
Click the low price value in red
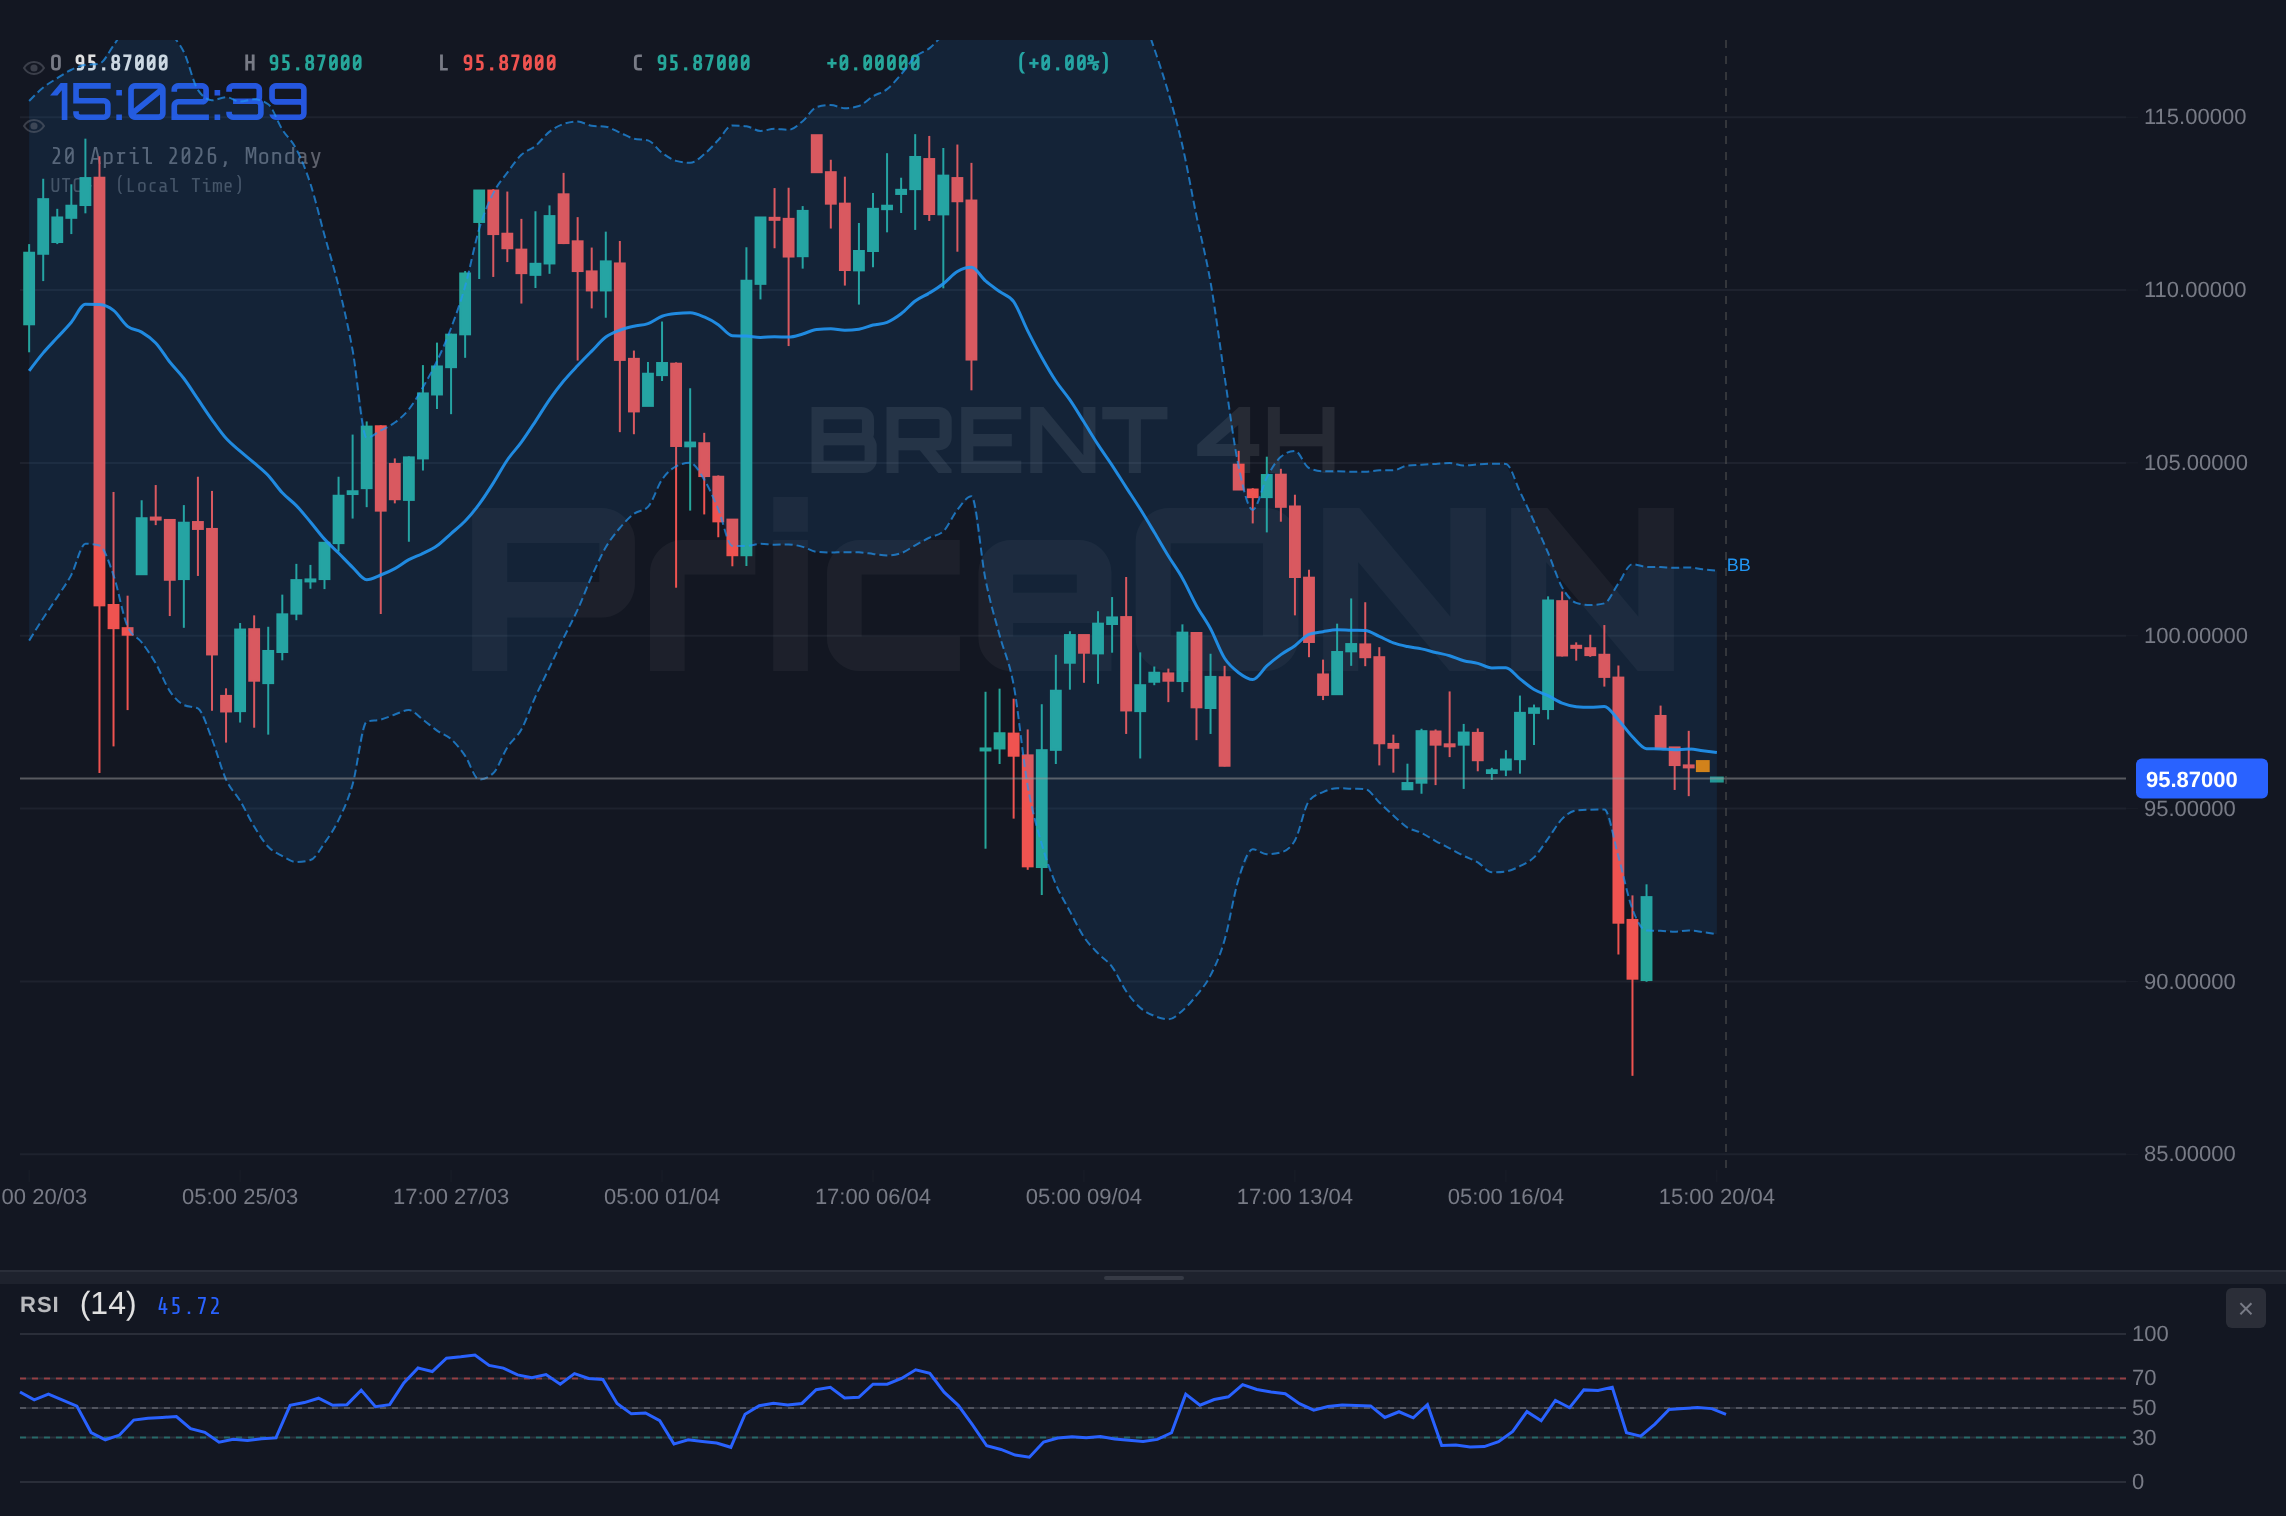click(509, 63)
